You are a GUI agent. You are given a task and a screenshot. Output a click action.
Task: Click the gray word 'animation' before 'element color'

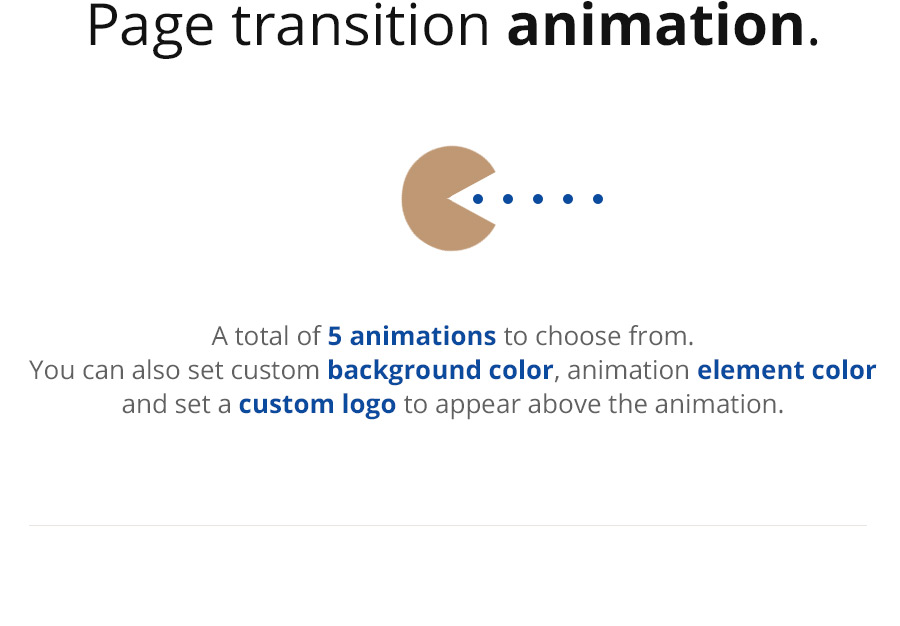pyautogui.click(x=629, y=370)
